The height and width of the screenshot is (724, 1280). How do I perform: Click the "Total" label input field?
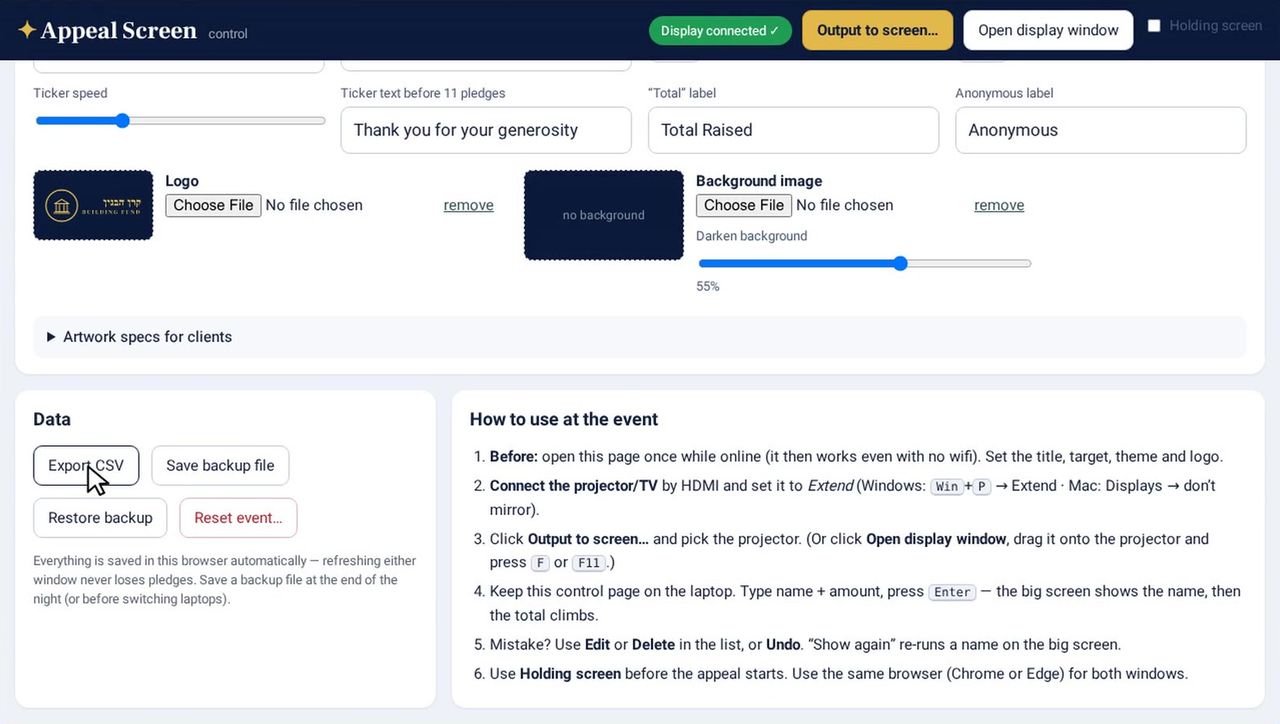coord(793,130)
